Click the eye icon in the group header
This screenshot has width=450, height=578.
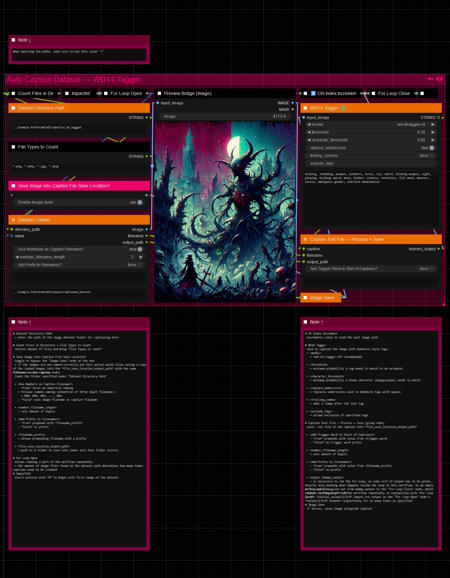point(440,79)
